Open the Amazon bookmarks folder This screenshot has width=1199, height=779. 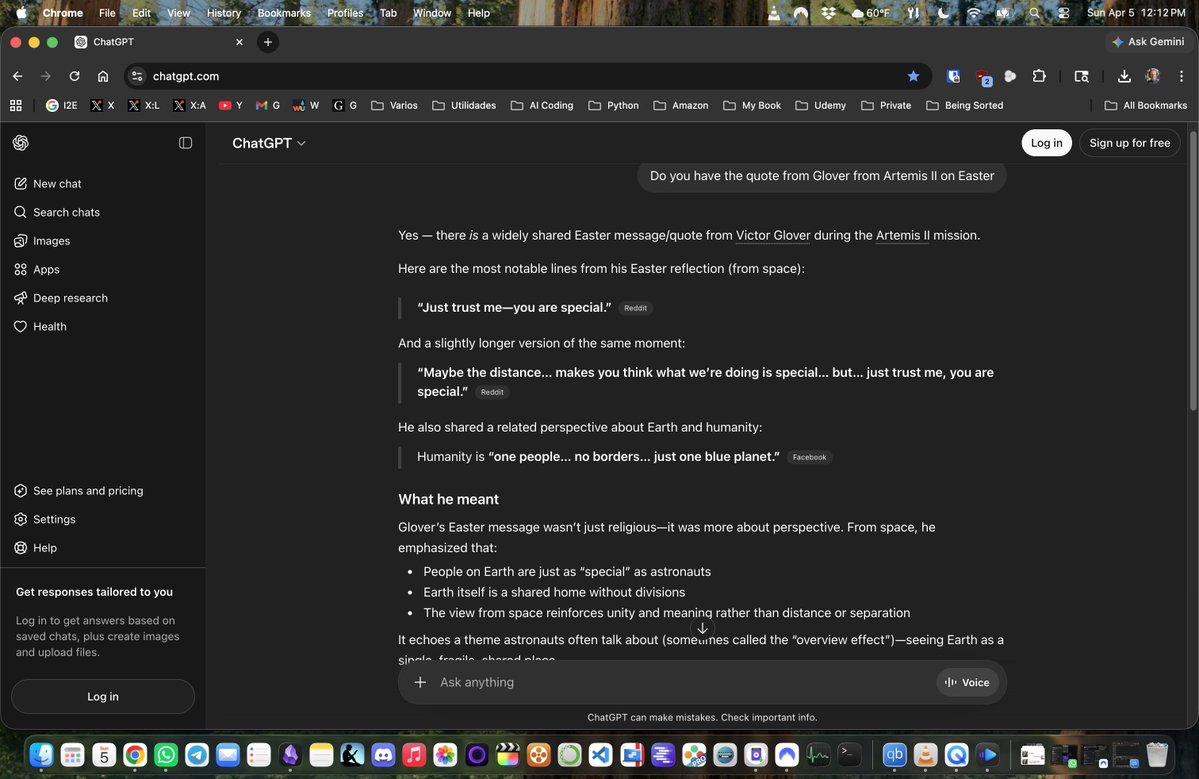(x=681, y=105)
